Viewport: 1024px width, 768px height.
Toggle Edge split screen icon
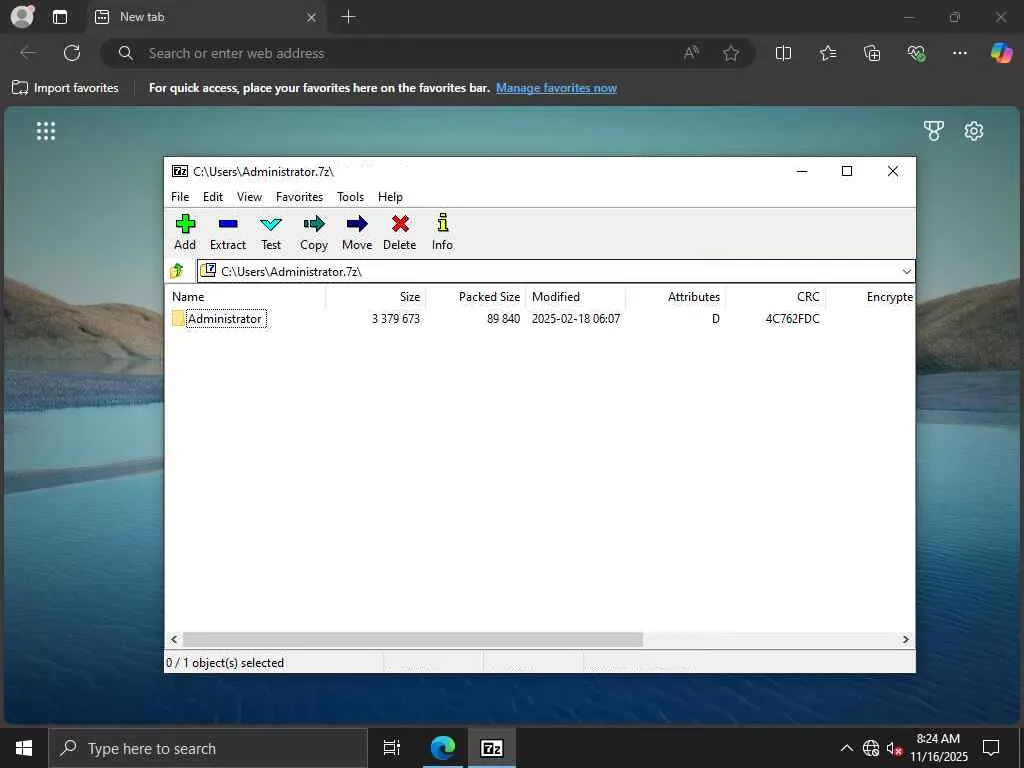[x=783, y=53]
